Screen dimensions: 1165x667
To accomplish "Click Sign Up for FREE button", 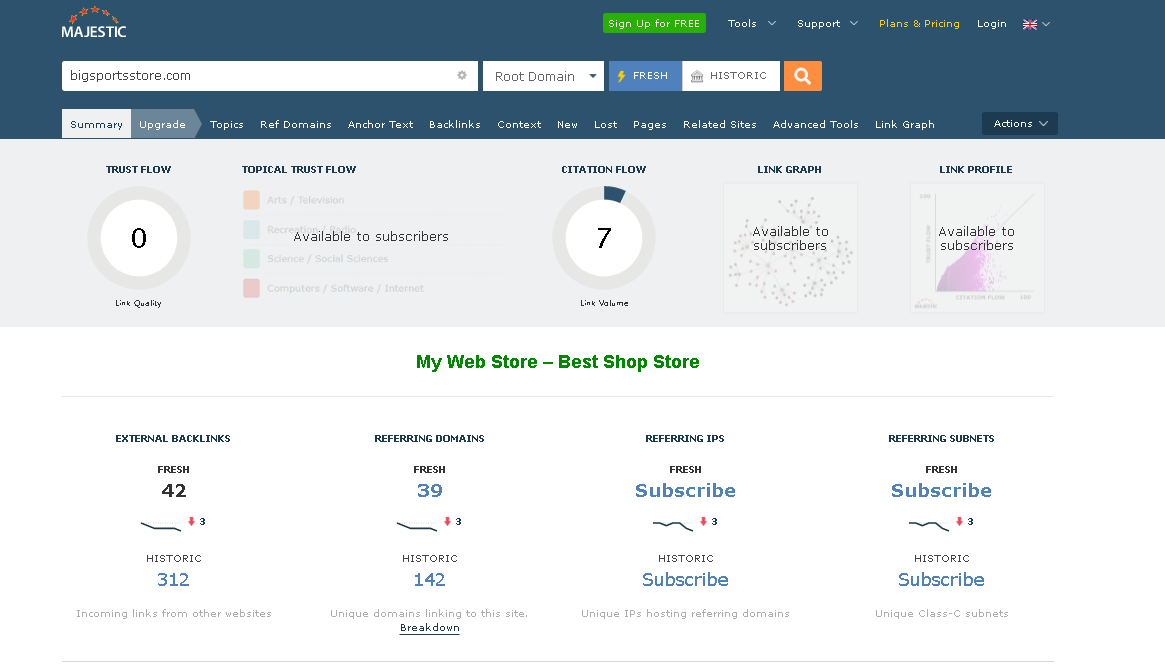I will pos(654,23).
